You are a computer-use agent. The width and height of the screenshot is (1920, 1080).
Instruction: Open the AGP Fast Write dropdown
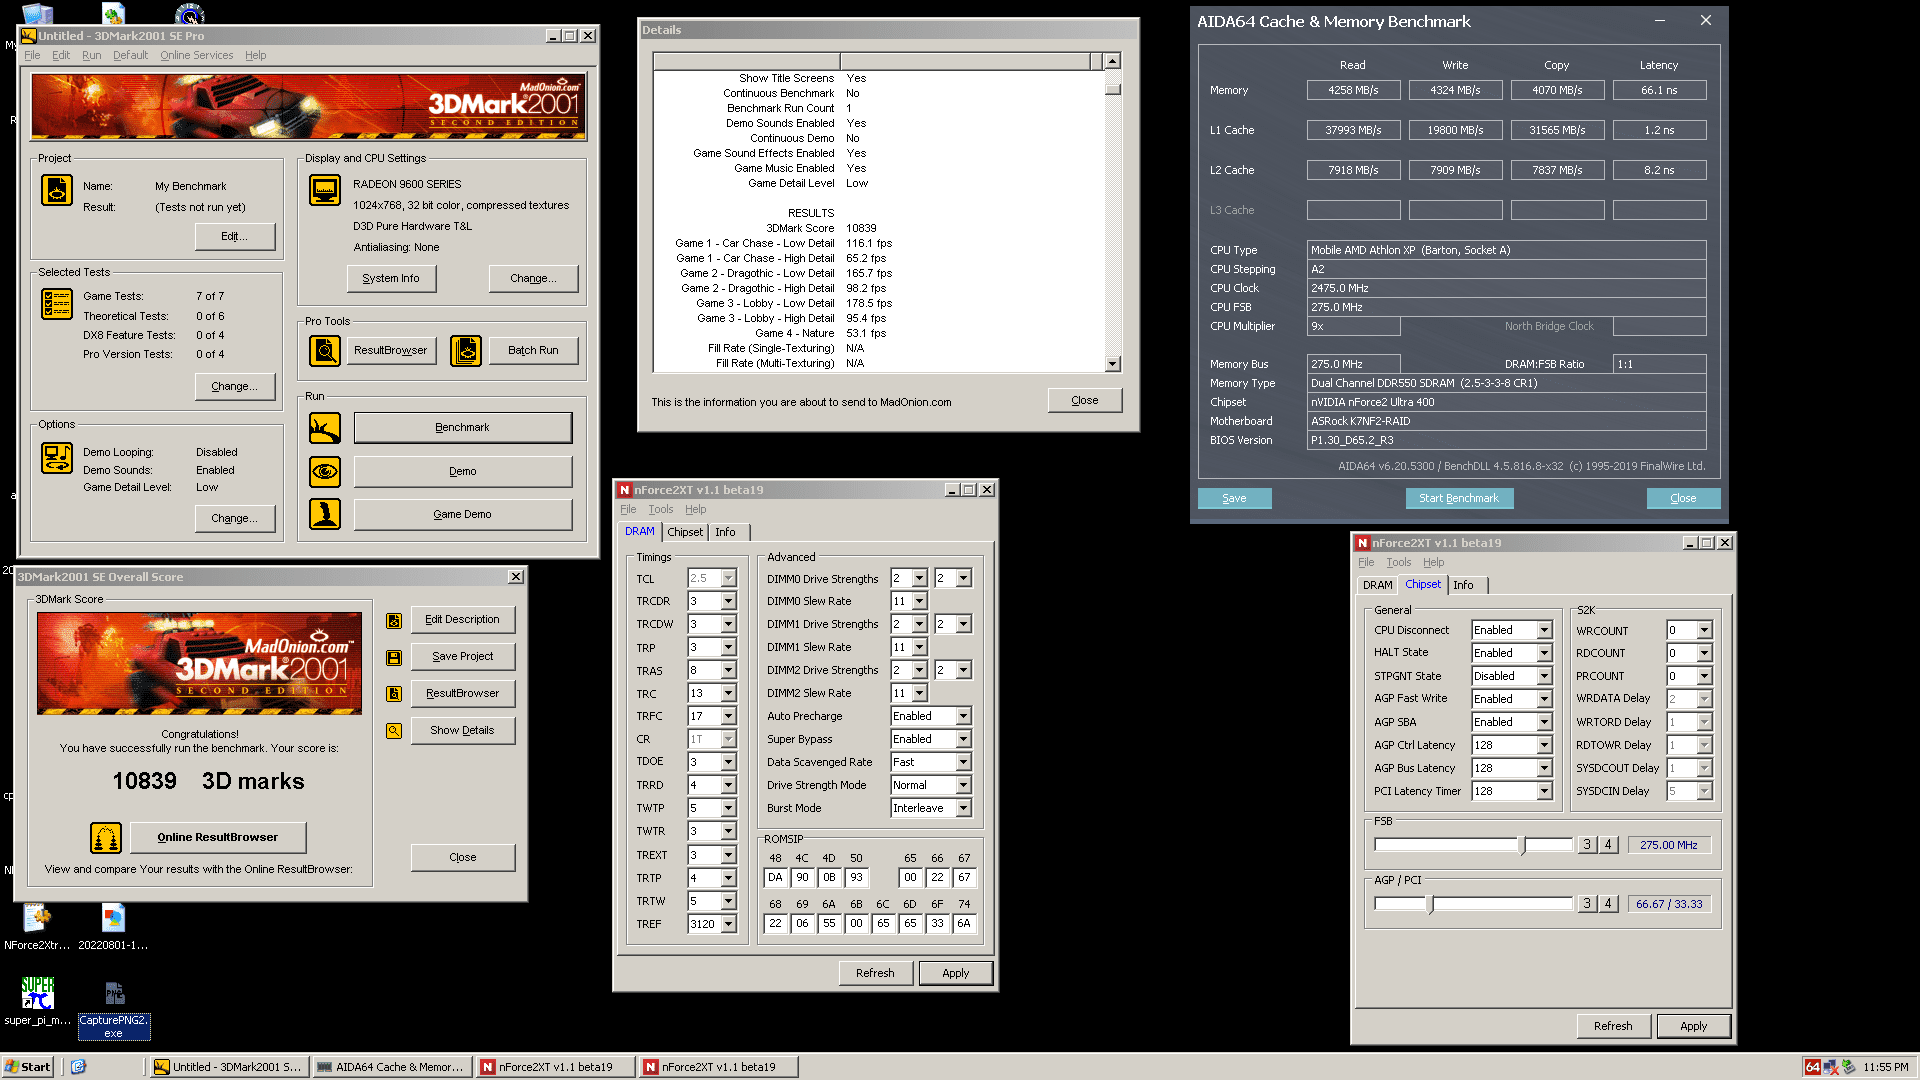click(1544, 700)
